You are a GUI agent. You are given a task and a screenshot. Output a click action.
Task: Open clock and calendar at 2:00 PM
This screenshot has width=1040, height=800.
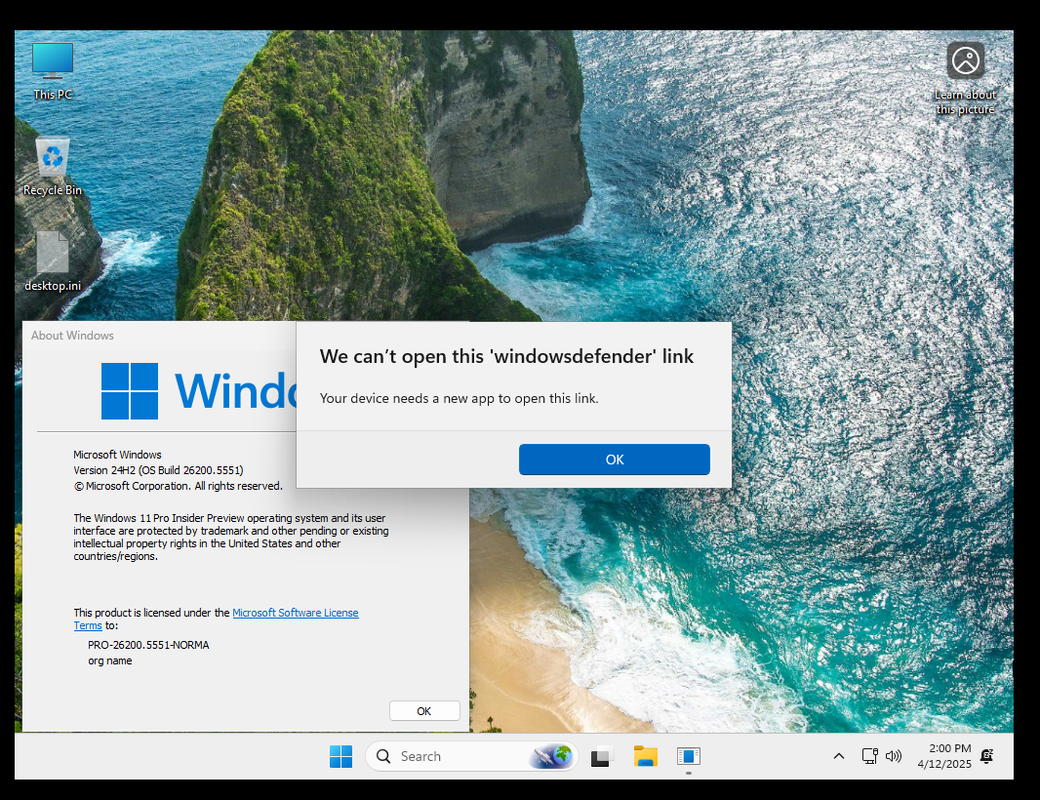[944, 756]
